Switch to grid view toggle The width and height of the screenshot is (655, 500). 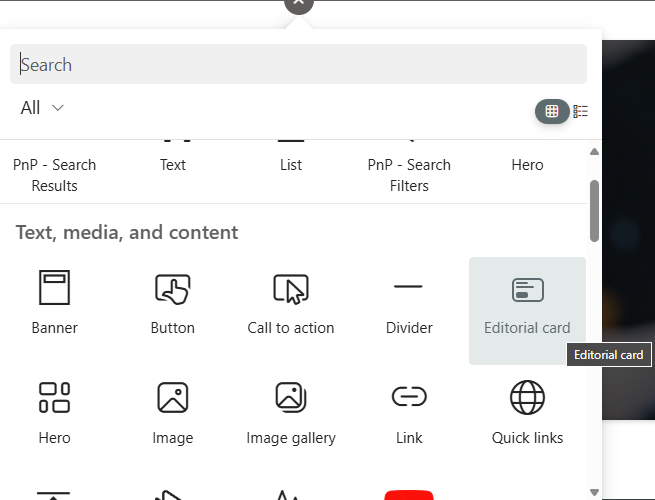point(552,111)
